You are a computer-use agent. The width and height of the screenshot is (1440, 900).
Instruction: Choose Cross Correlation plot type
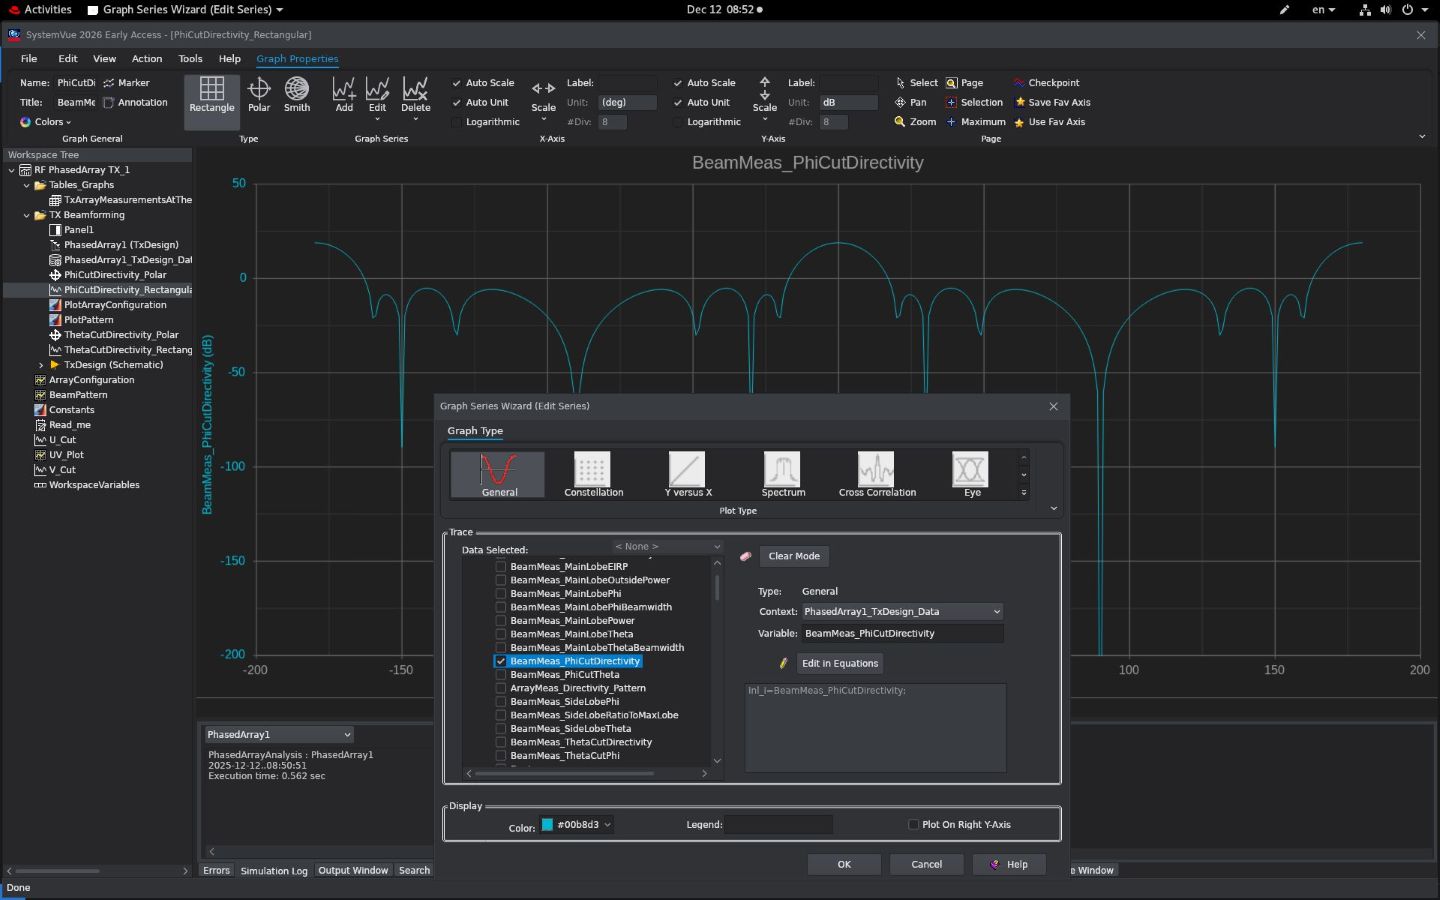click(877, 475)
